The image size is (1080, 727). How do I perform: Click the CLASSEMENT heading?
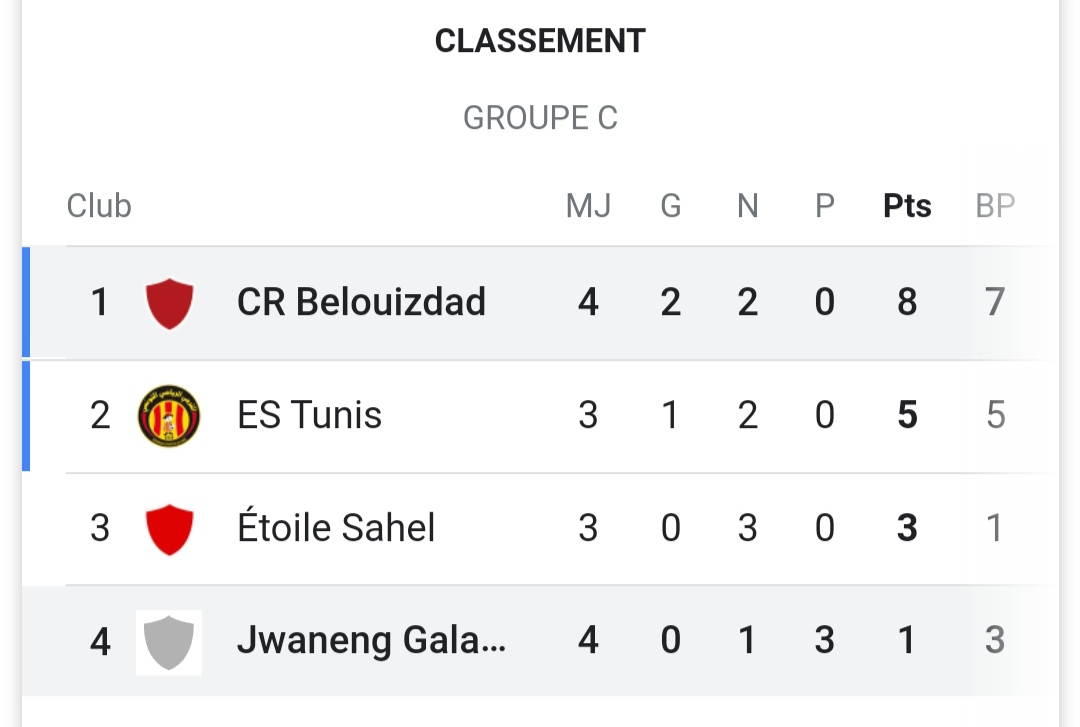click(x=540, y=41)
